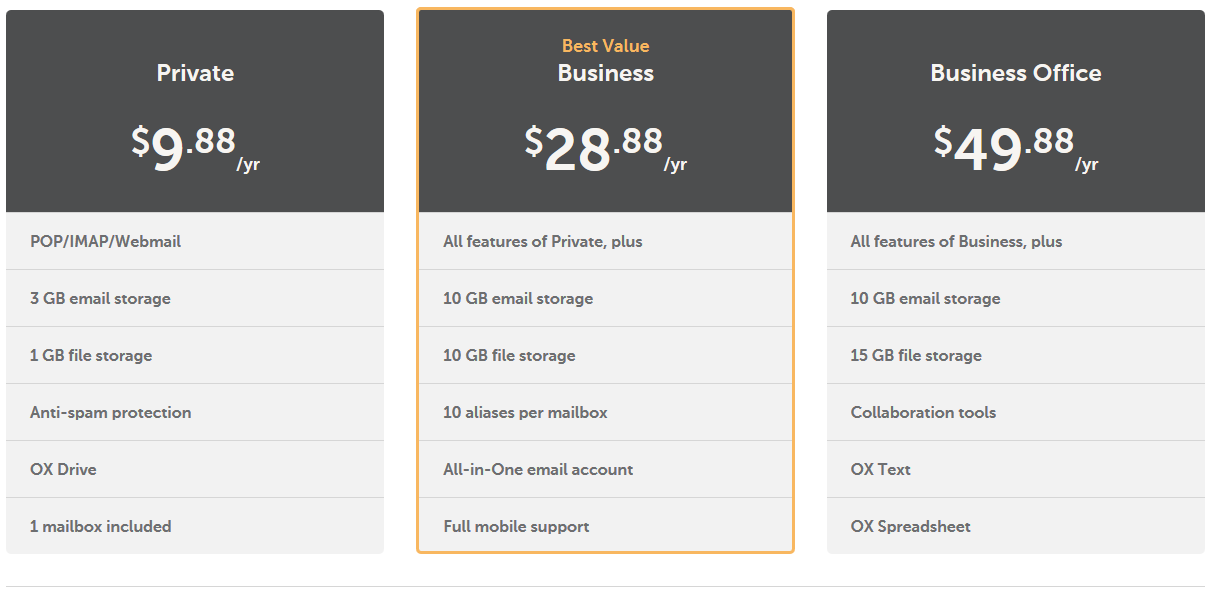Click the OX Spreadsheet feature
The height and width of the screenshot is (606, 1216).
(x=1016, y=526)
